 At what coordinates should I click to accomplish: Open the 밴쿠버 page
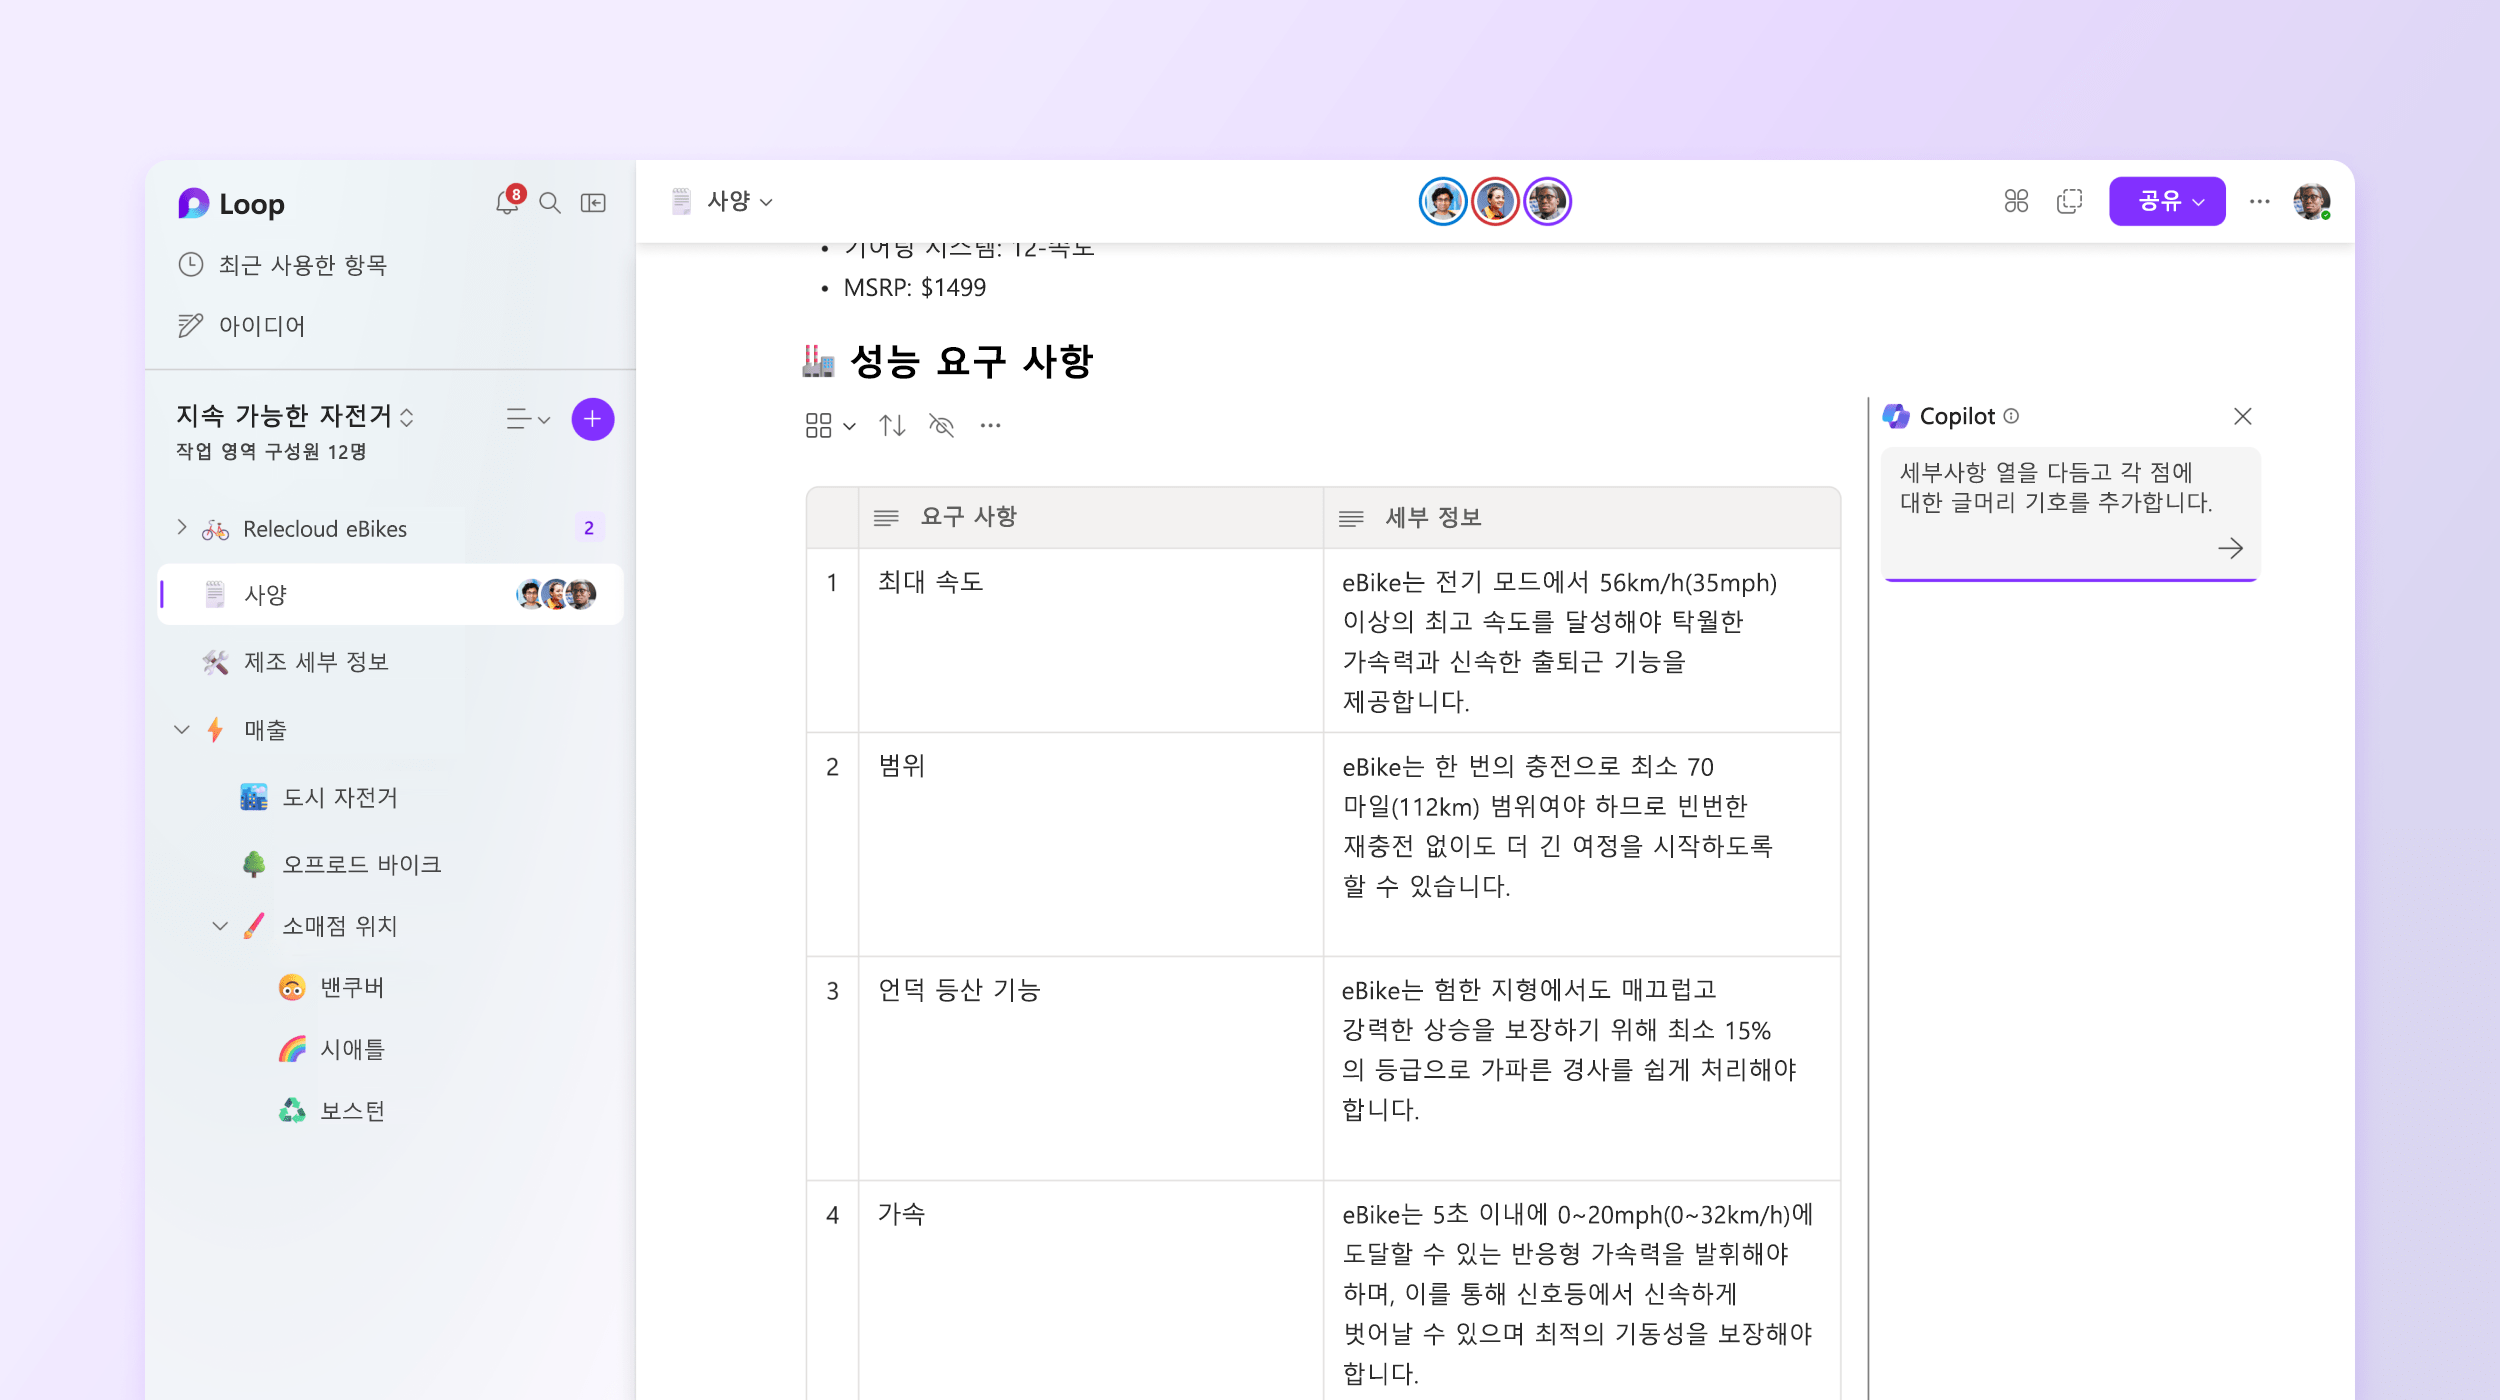point(352,988)
